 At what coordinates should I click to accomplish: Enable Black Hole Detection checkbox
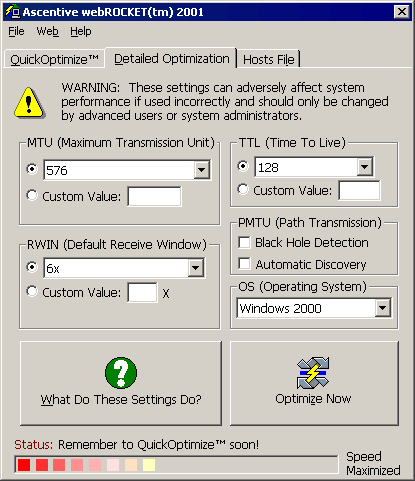click(x=244, y=242)
